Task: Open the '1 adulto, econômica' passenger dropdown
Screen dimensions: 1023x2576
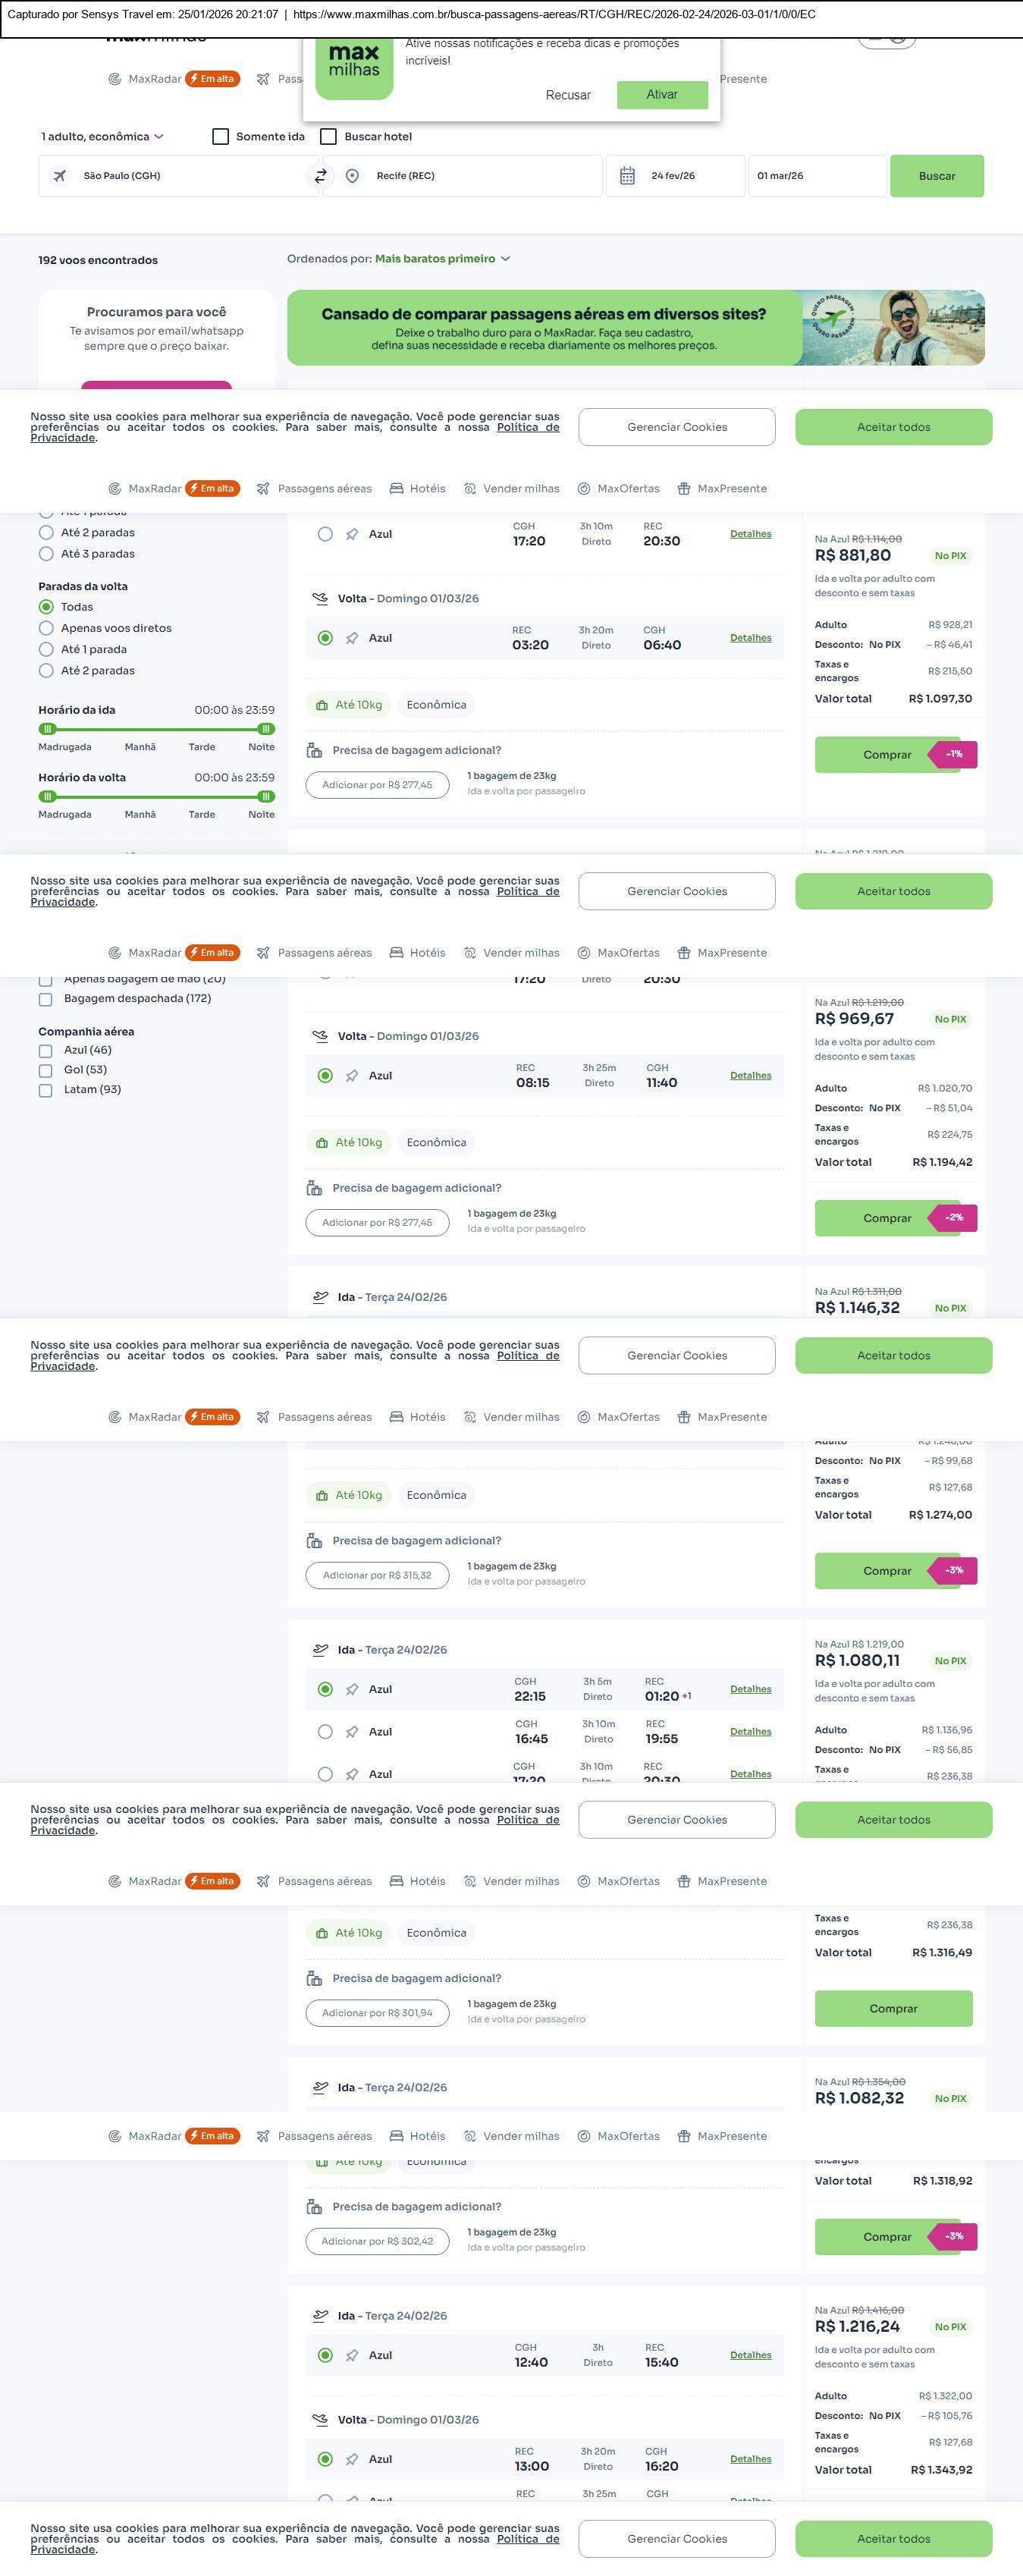Action: [x=102, y=137]
